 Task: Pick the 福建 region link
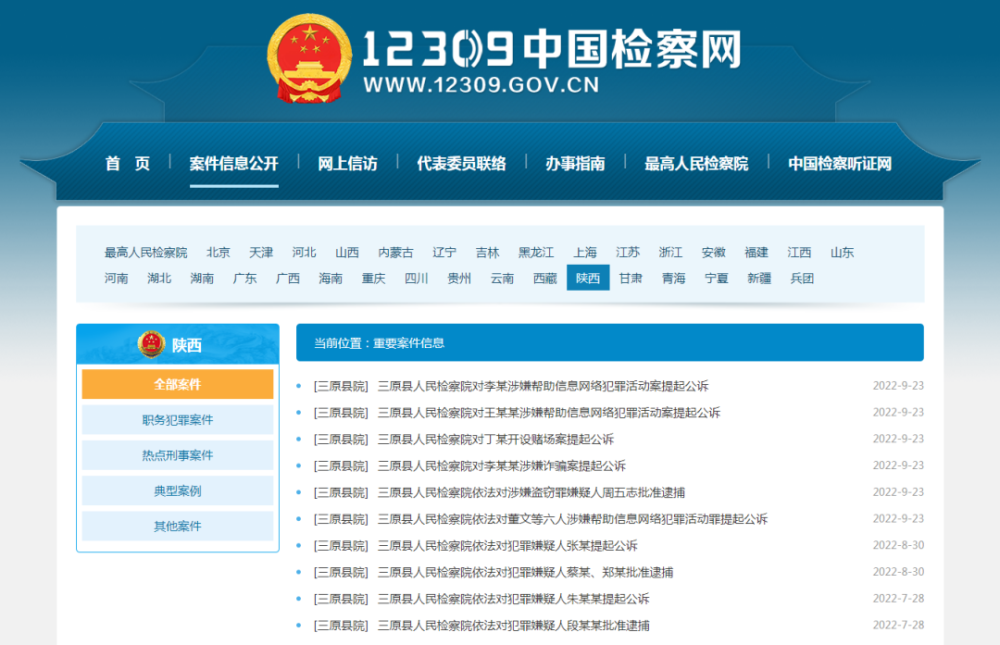756,253
